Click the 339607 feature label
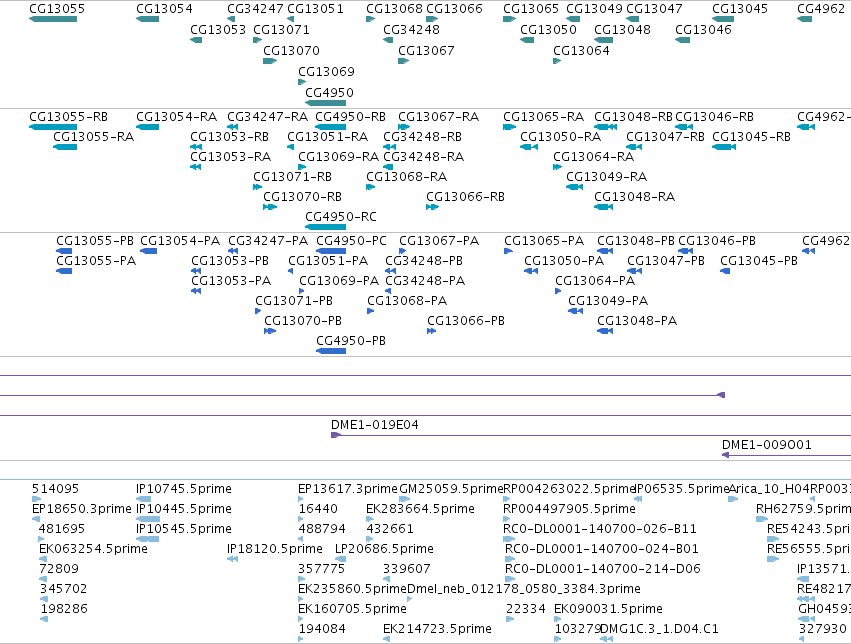Screen dimensions: 851x644 pyautogui.click(x=407, y=569)
